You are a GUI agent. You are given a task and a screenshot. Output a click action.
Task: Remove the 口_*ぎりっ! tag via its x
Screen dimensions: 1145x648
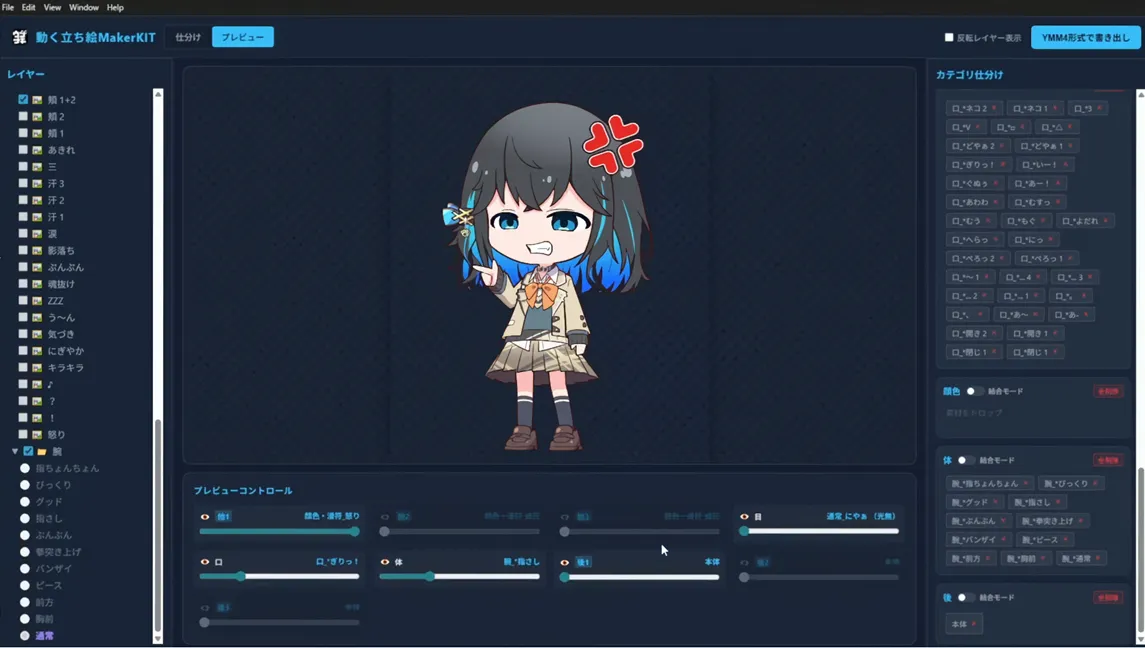(1003, 164)
